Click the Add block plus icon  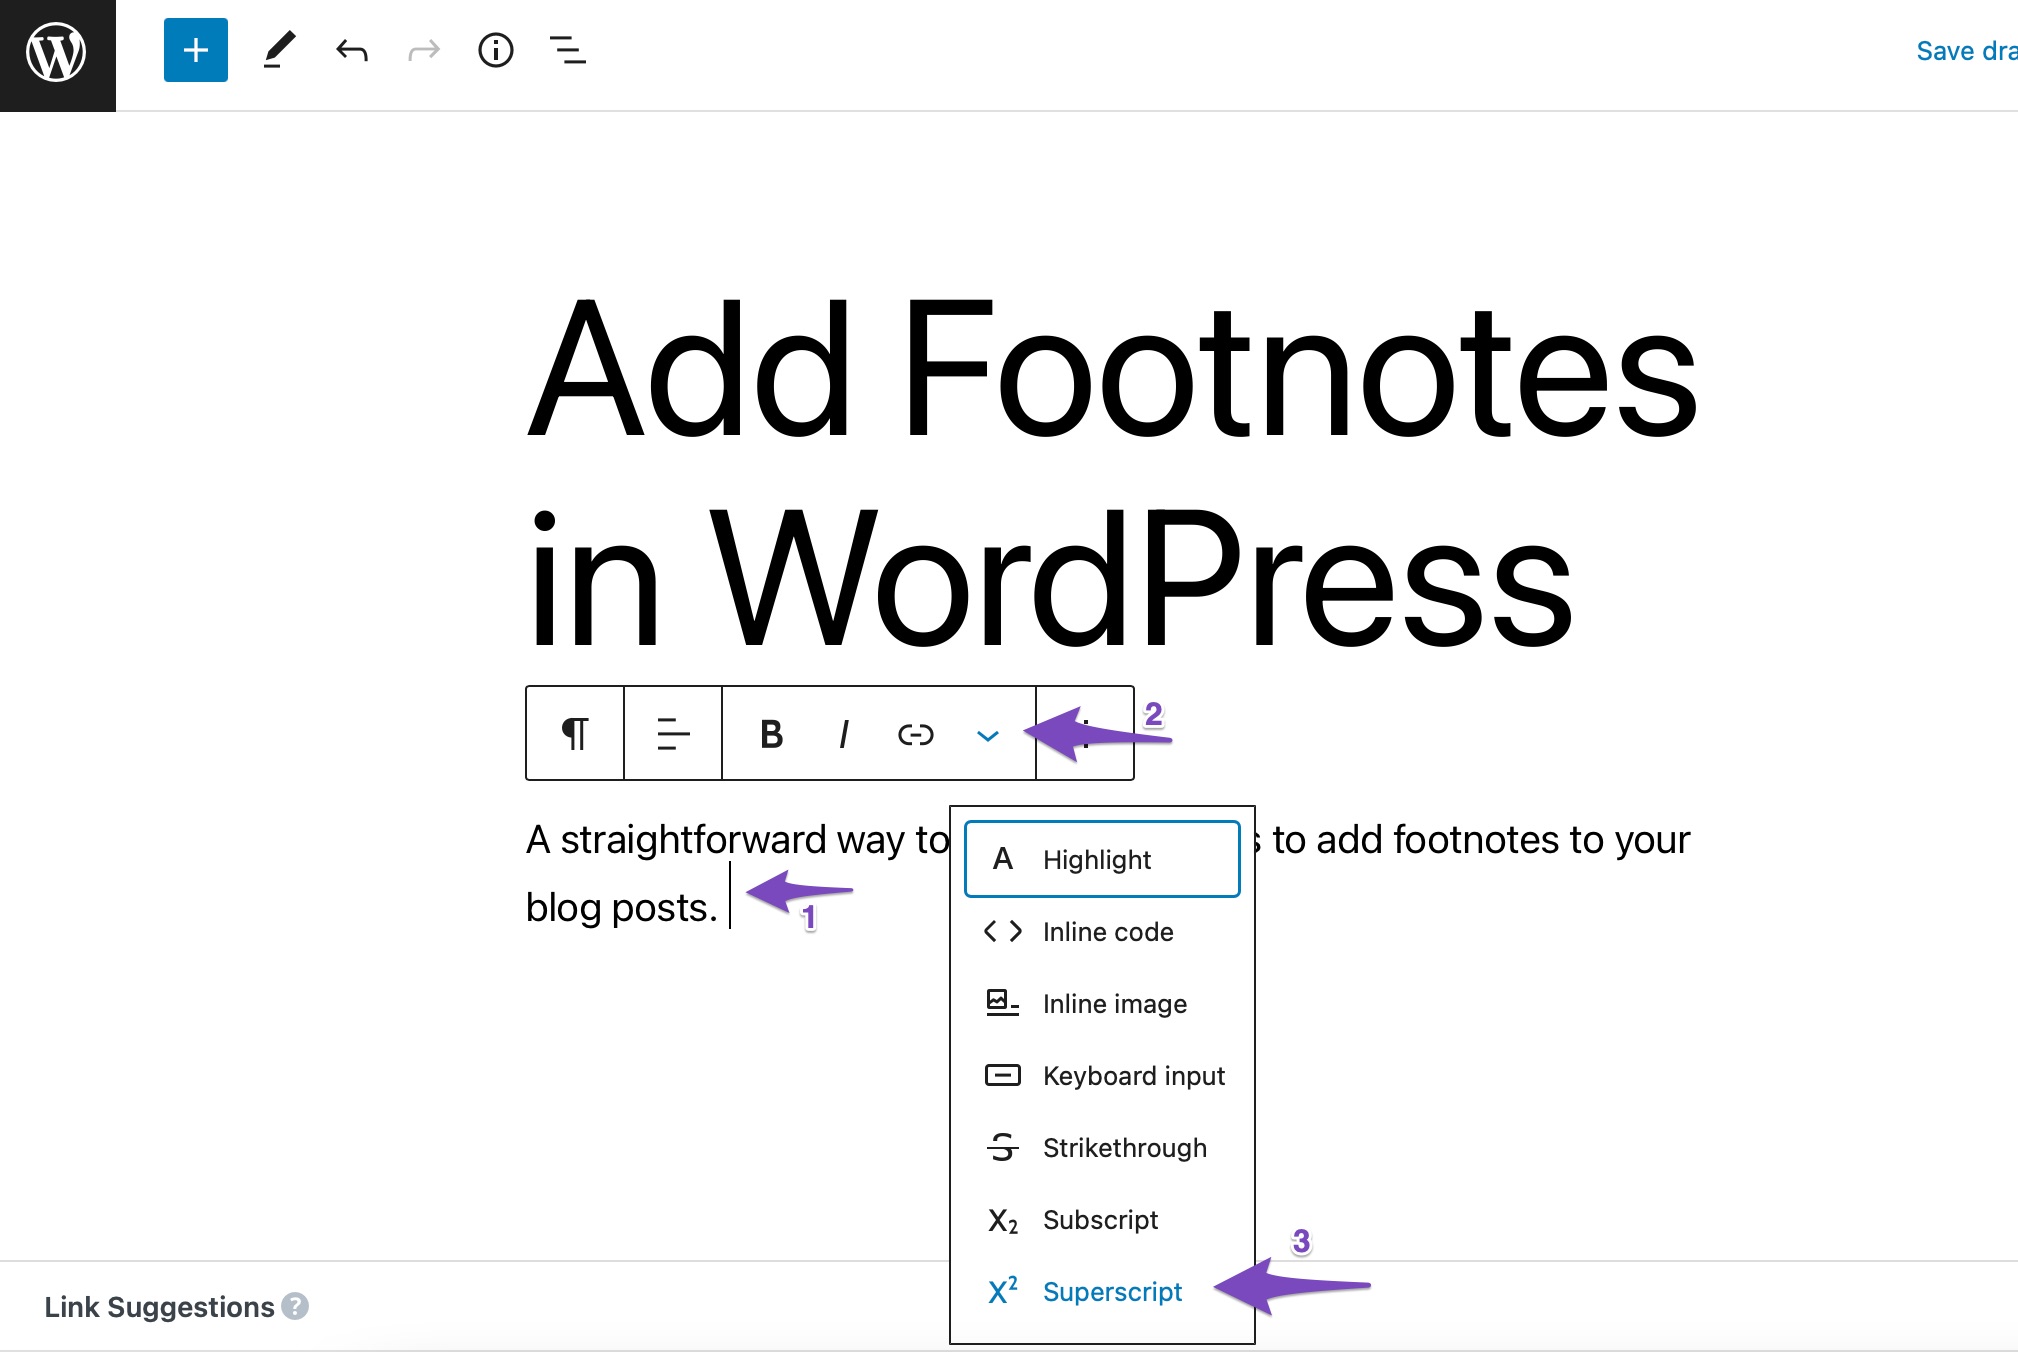[195, 50]
